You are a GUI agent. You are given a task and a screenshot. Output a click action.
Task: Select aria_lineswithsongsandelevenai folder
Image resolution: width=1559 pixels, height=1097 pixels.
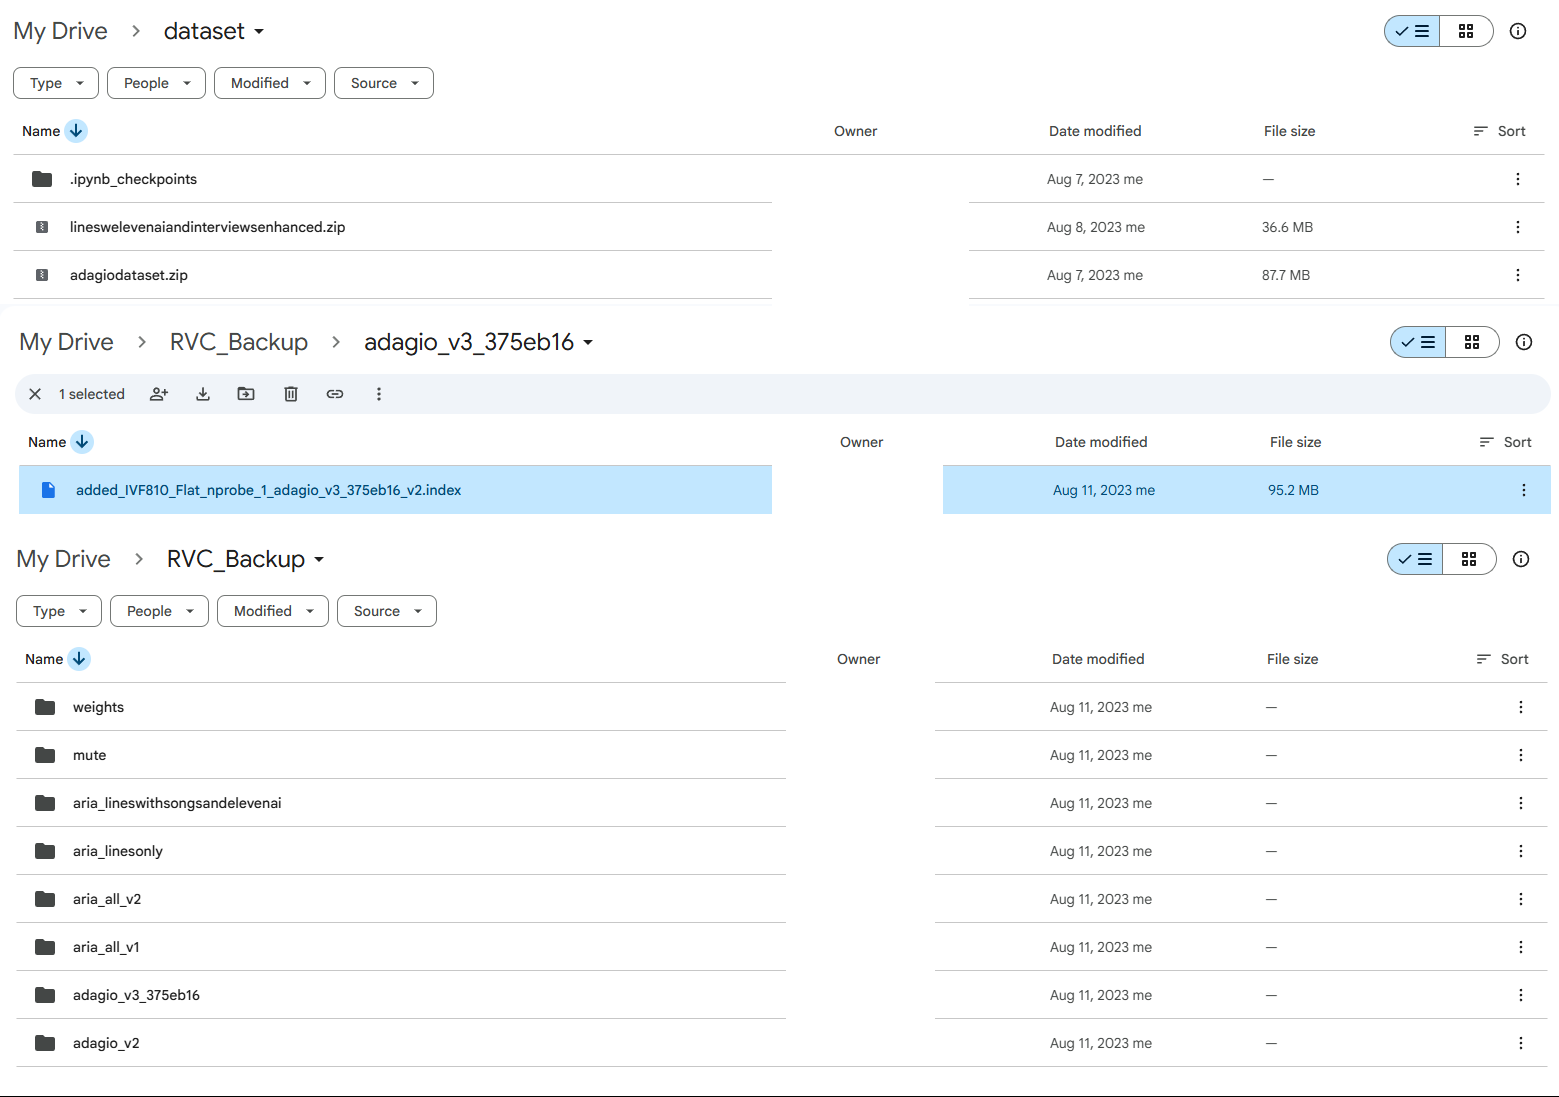click(x=781, y=803)
